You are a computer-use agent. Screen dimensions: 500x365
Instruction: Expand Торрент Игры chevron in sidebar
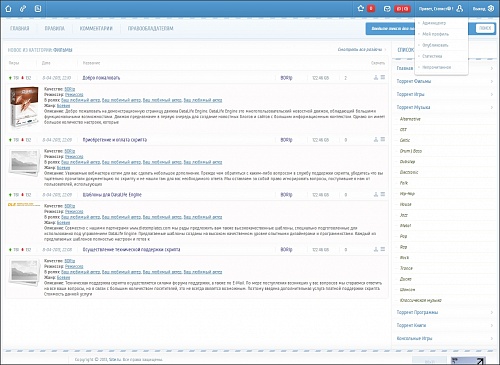tap(492, 94)
